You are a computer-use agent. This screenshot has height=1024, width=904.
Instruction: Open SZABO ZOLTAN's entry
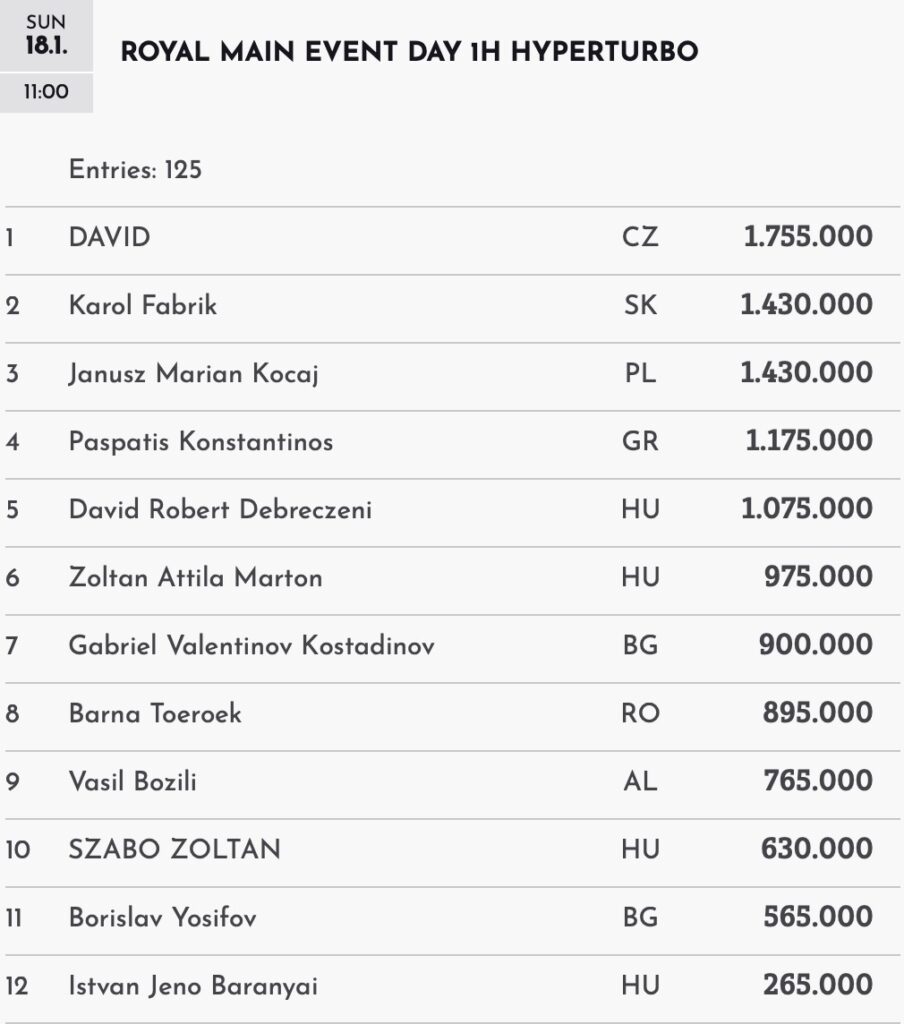pos(175,850)
